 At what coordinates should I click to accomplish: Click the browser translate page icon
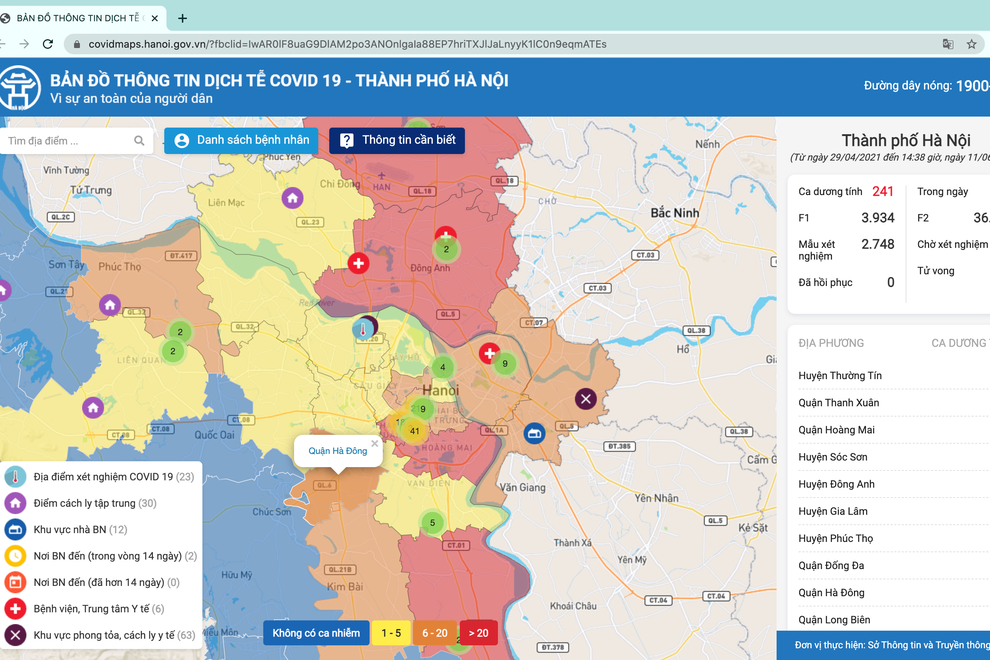click(x=947, y=44)
